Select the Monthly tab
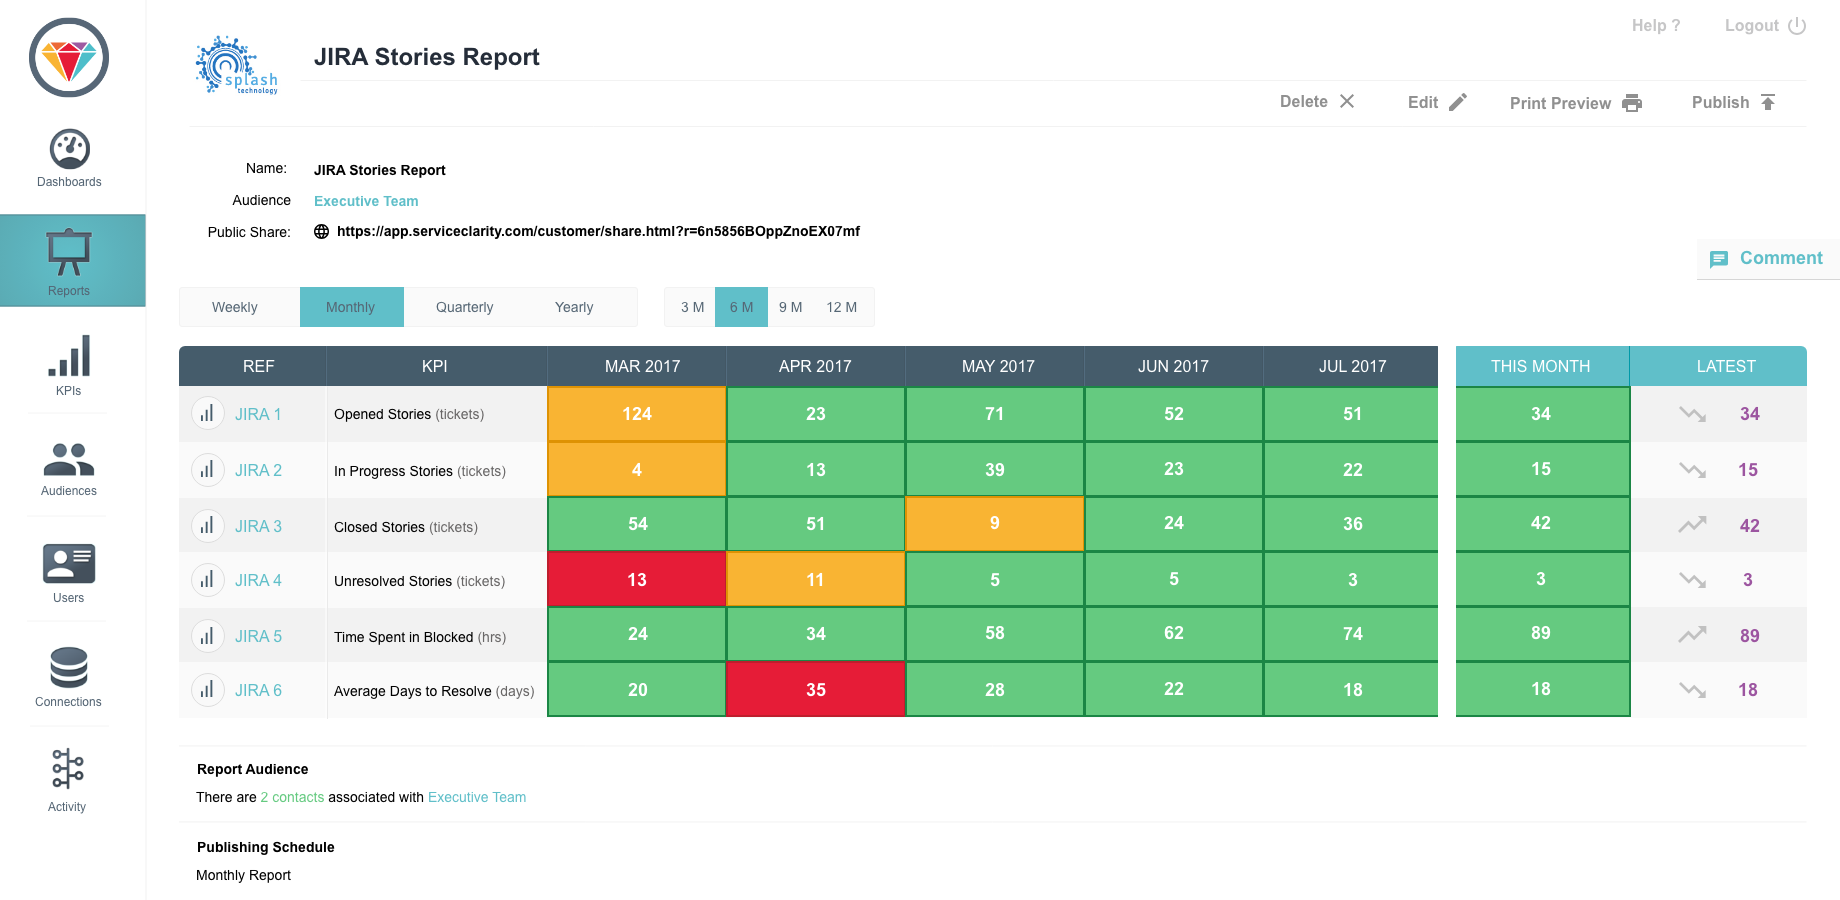Image resolution: width=1840 pixels, height=900 pixels. pyautogui.click(x=351, y=307)
